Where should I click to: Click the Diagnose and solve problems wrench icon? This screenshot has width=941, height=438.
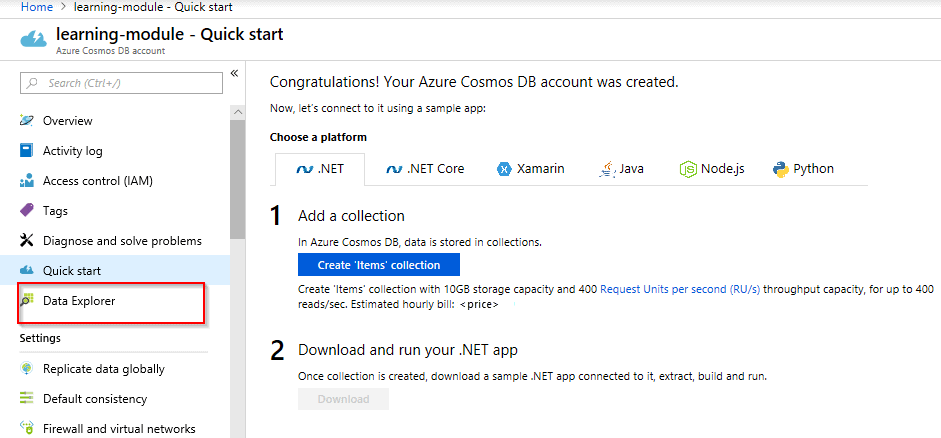pos(27,241)
